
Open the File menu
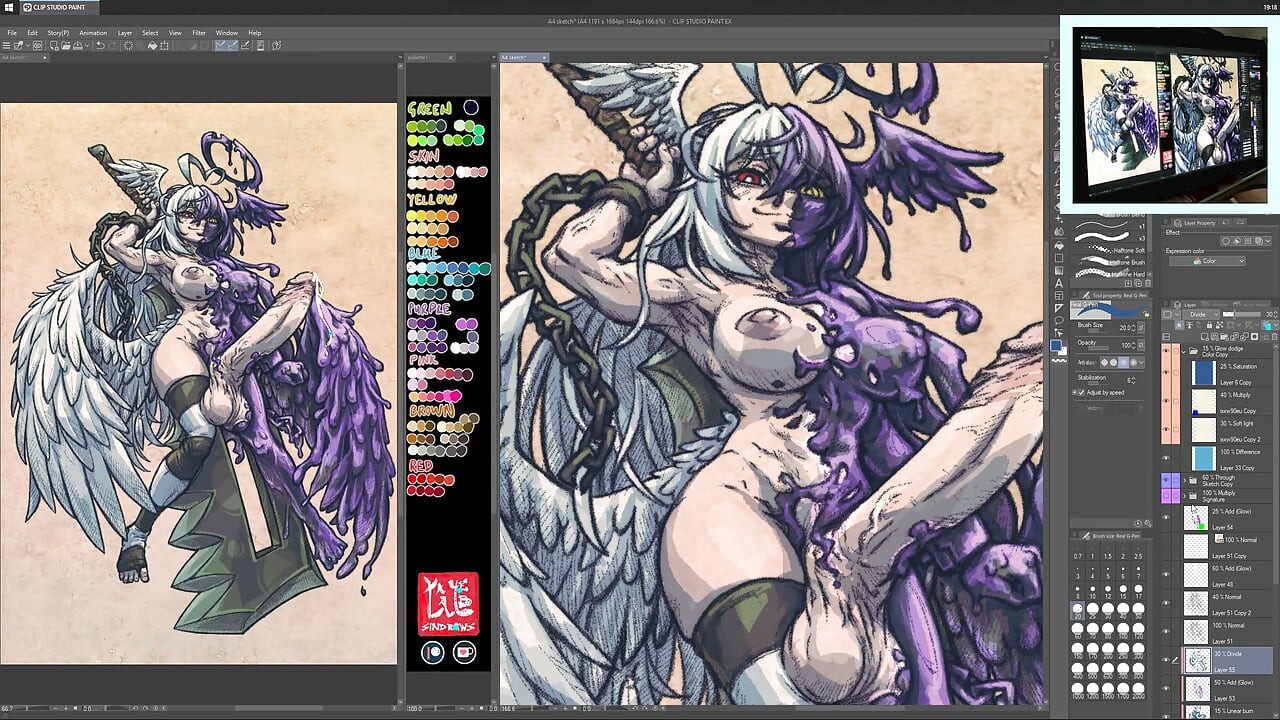click(12, 33)
